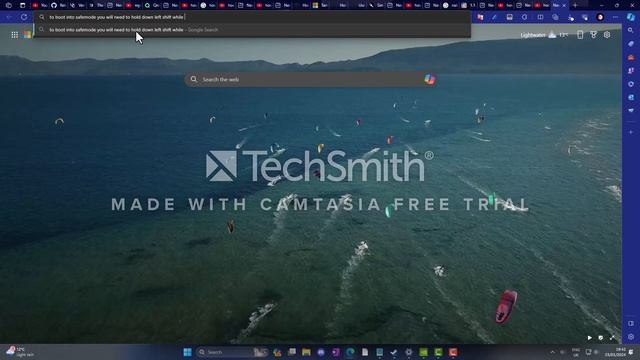Add a sidebar app with plus

[x=631, y=132]
